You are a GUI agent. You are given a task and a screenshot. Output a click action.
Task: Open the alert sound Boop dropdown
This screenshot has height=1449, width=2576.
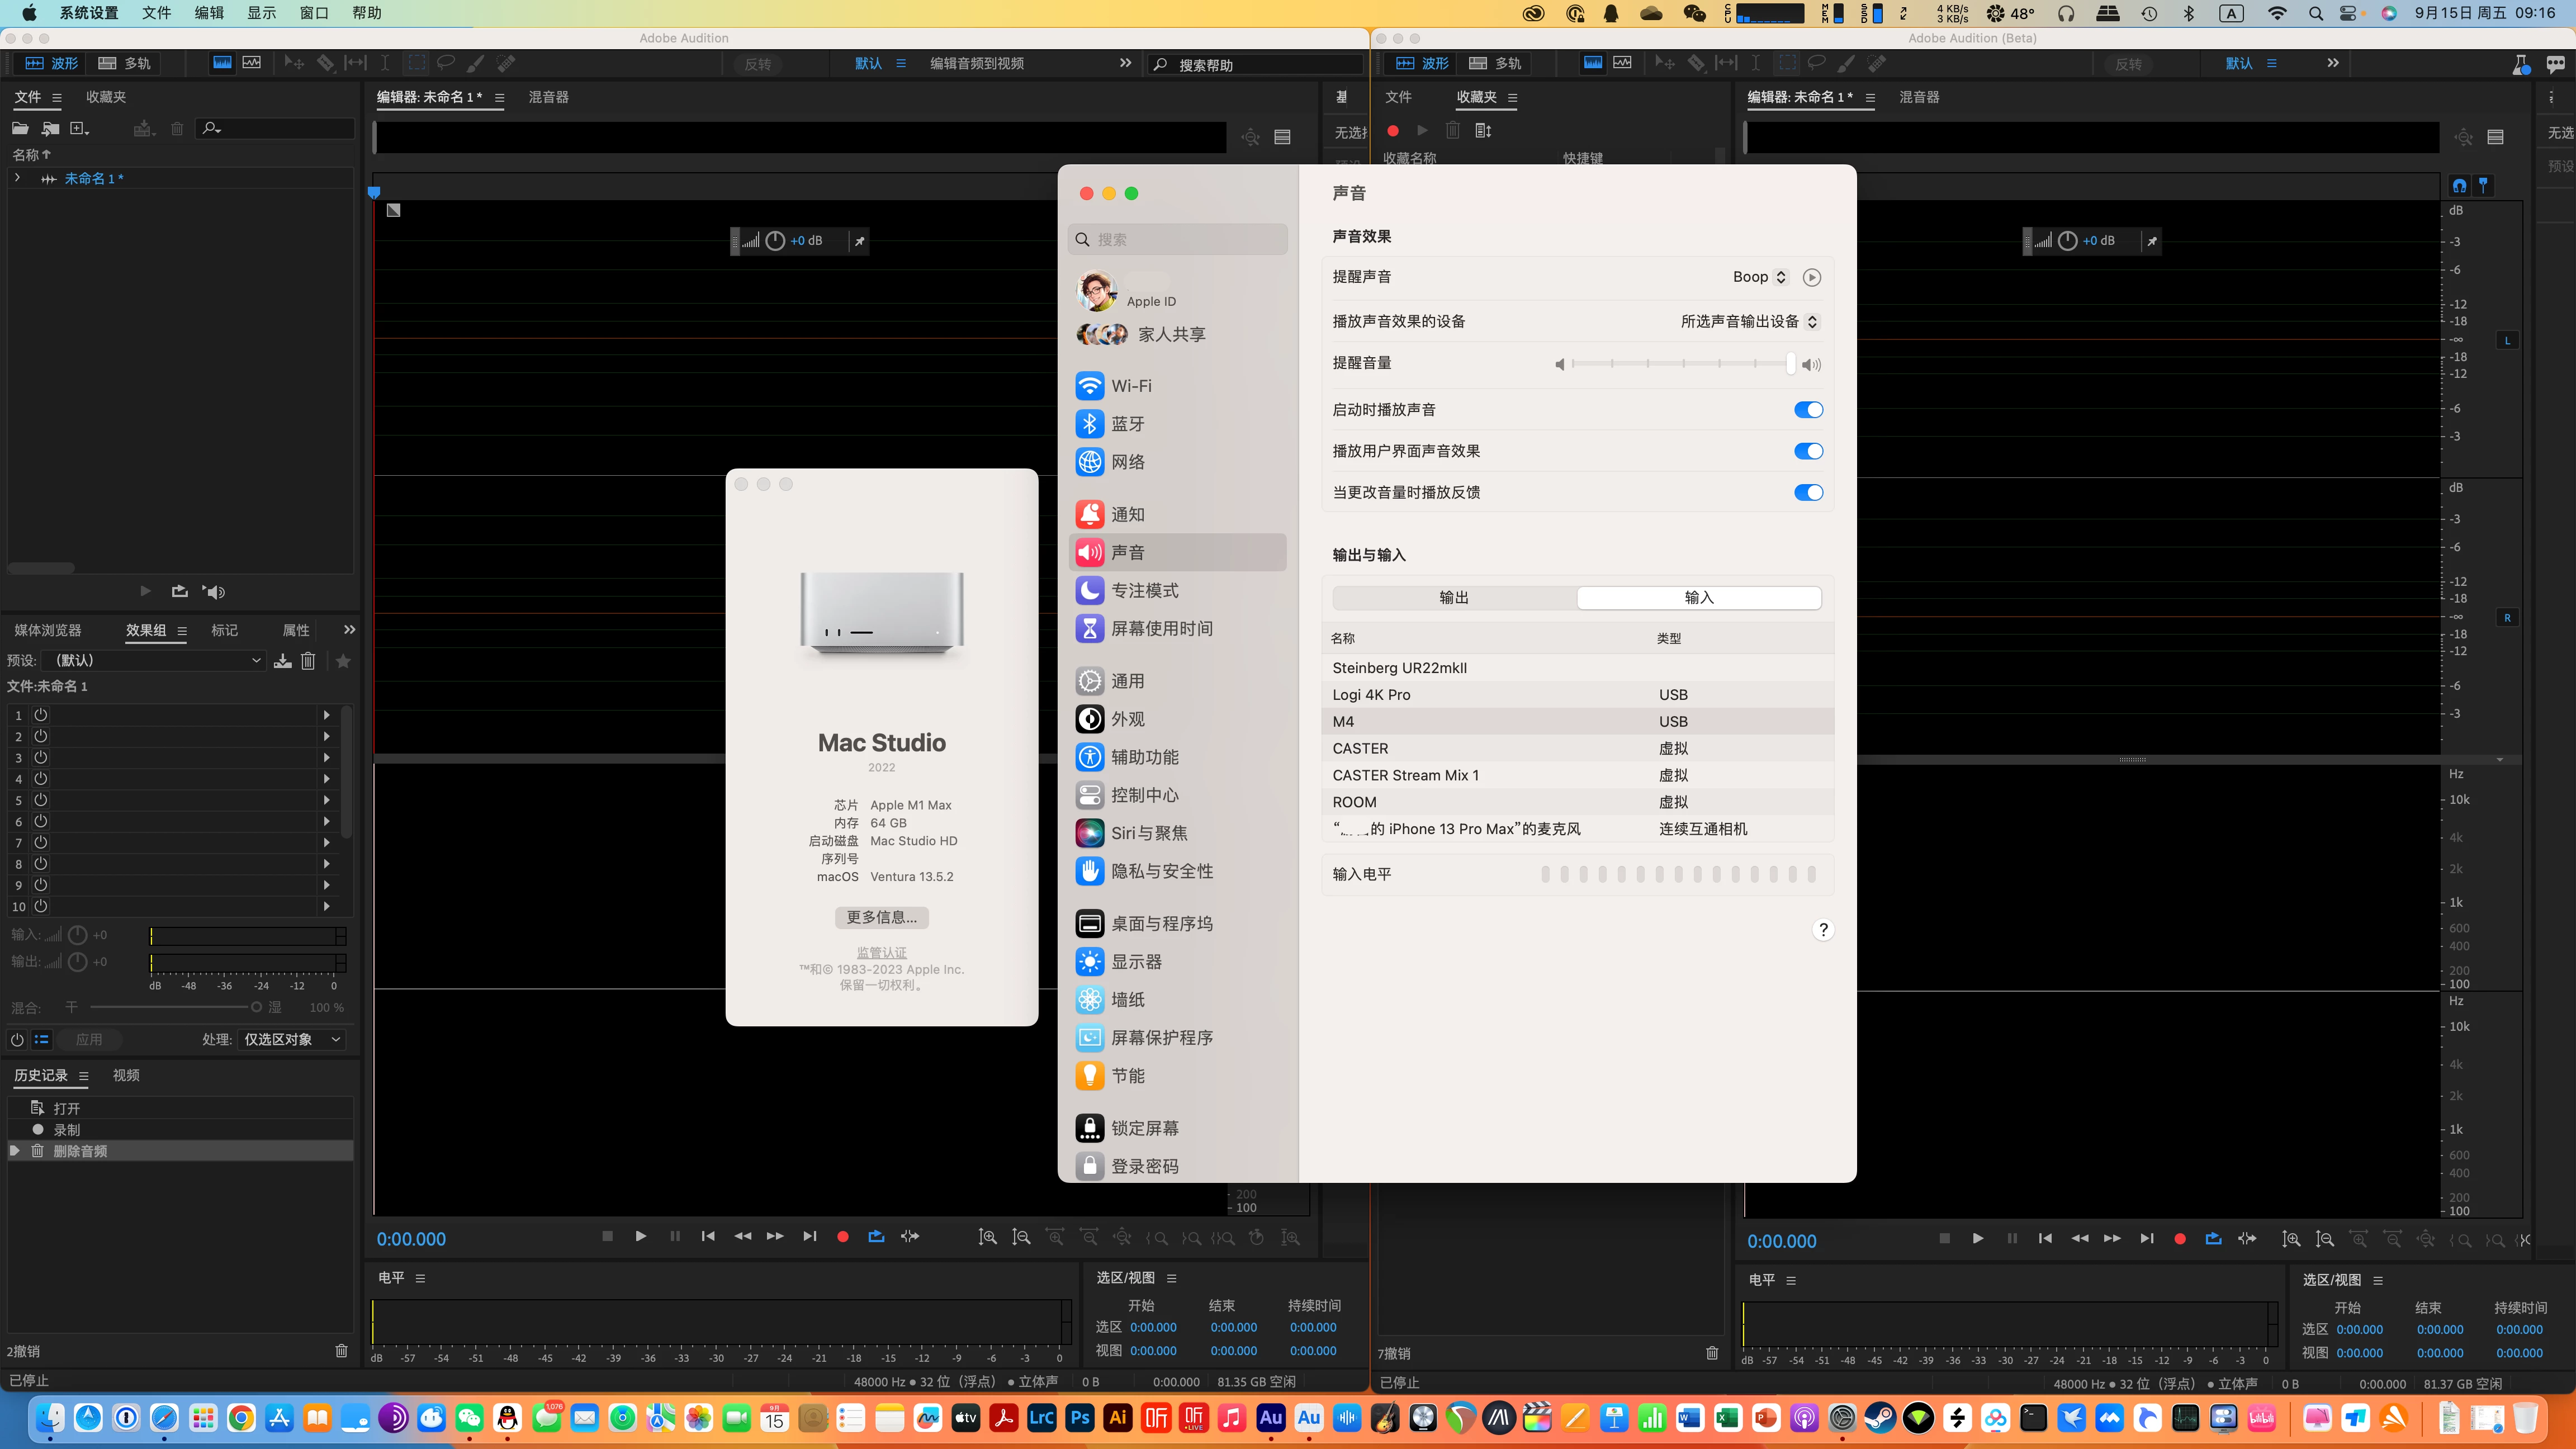click(x=1760, y=277)
